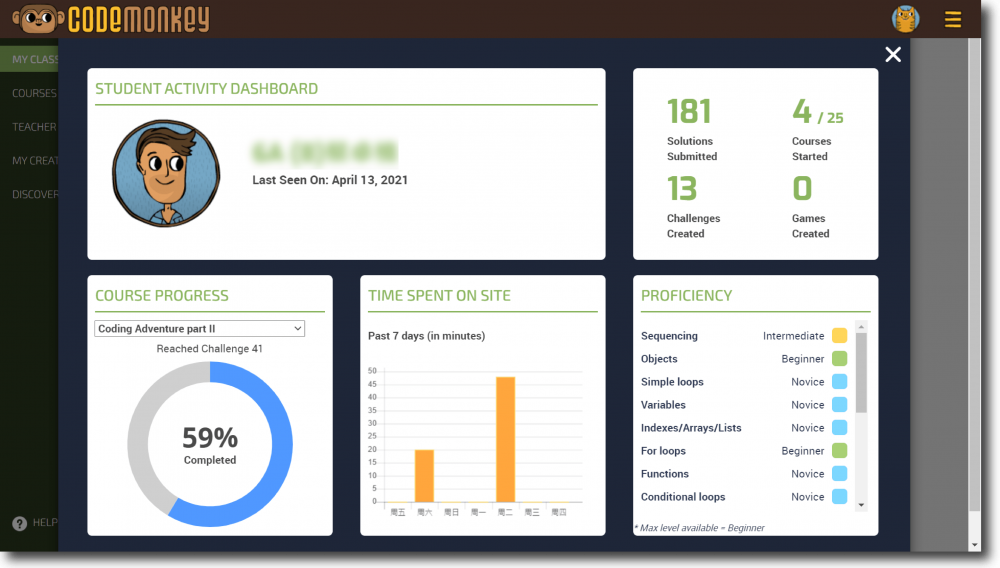Click the student avatar picture
Image resolution: width=1000 pixels, height=568 pixels.
[166, 173]
